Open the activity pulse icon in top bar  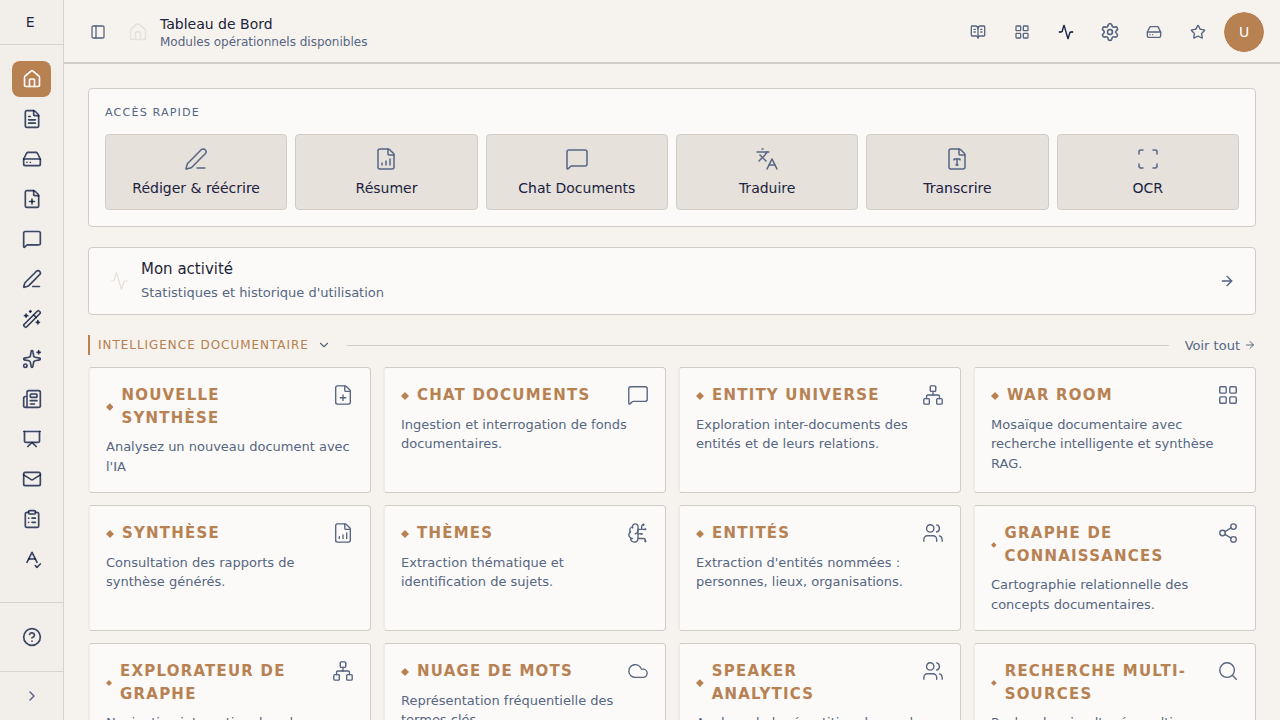click(x=1065, y=31)
